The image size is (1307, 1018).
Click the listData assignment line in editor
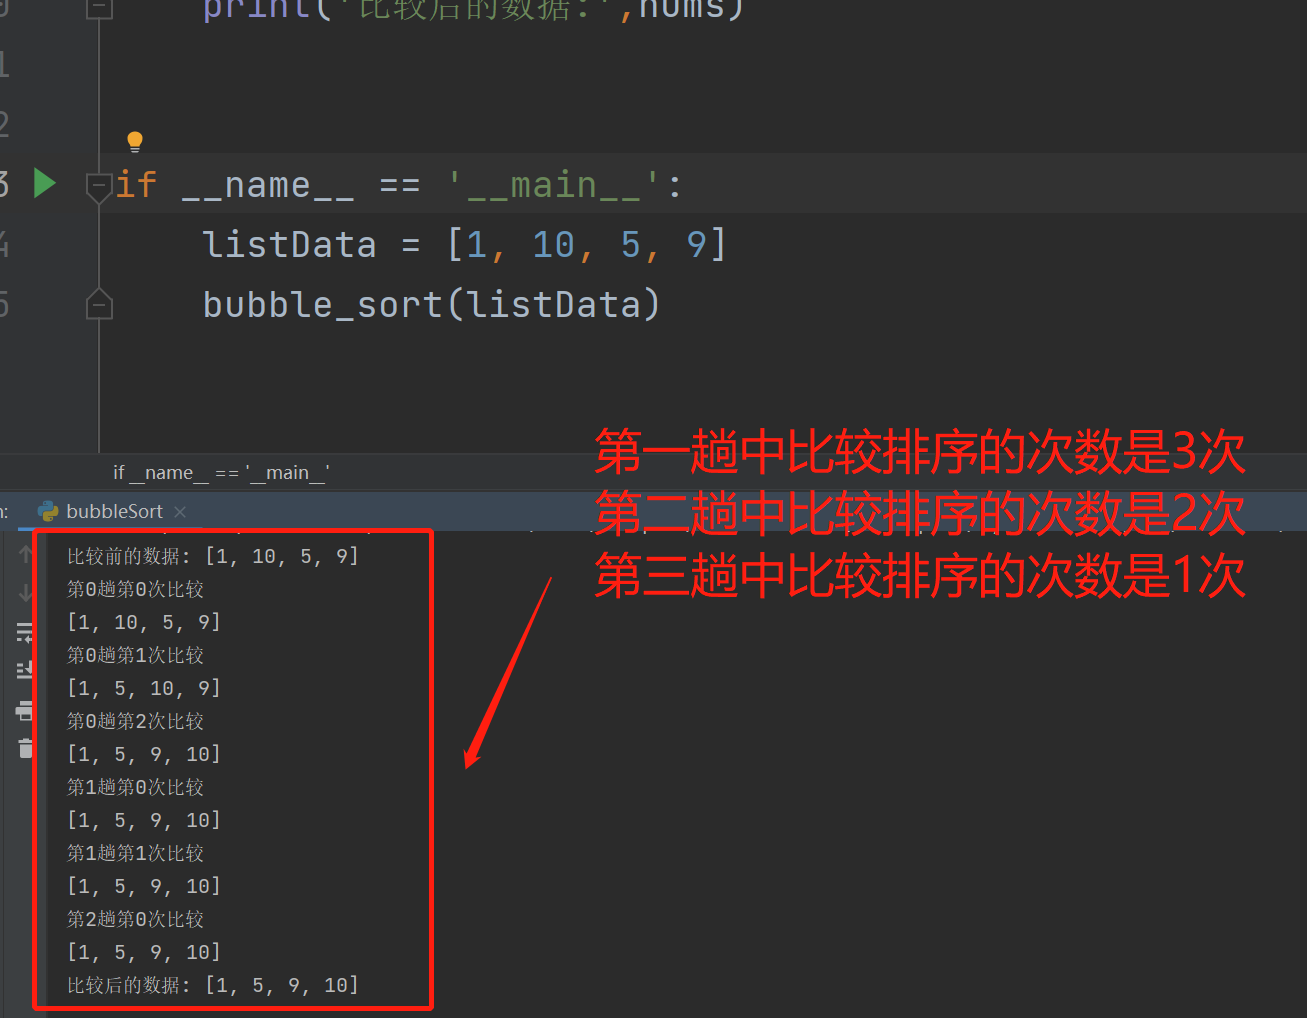(465, 245)
